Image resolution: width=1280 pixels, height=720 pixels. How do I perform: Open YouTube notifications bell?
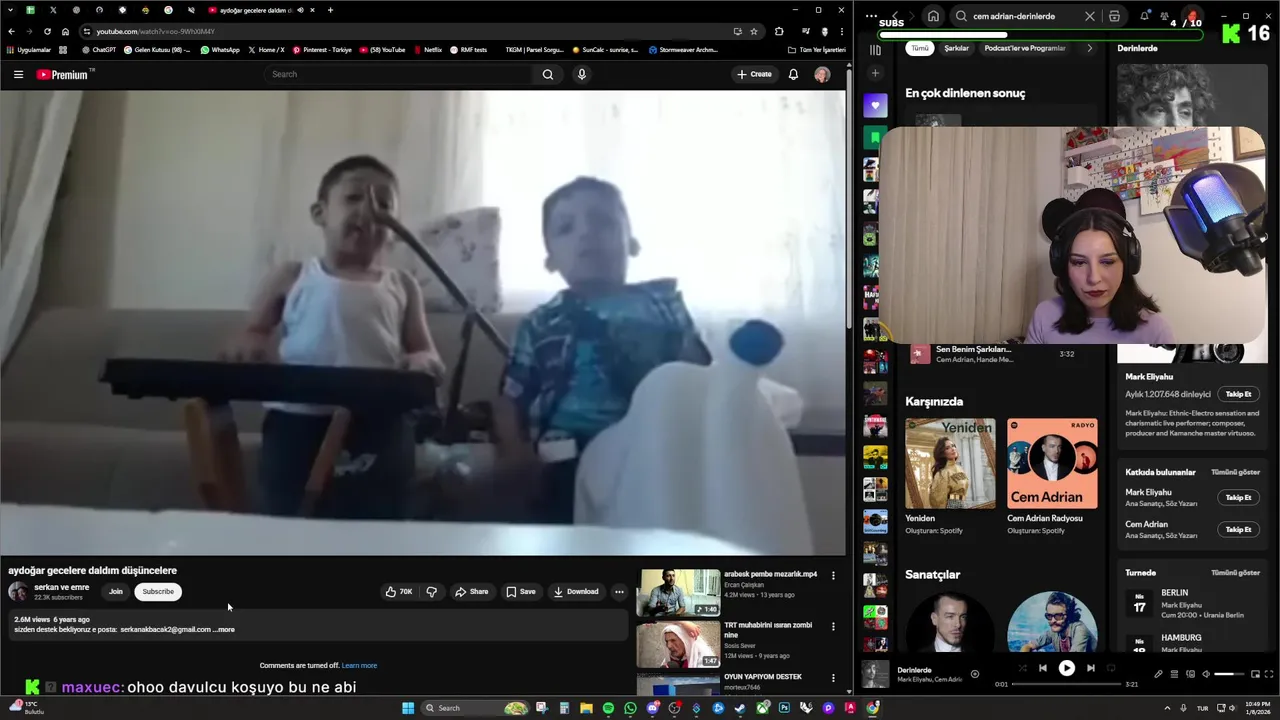(x=793, y=74)
